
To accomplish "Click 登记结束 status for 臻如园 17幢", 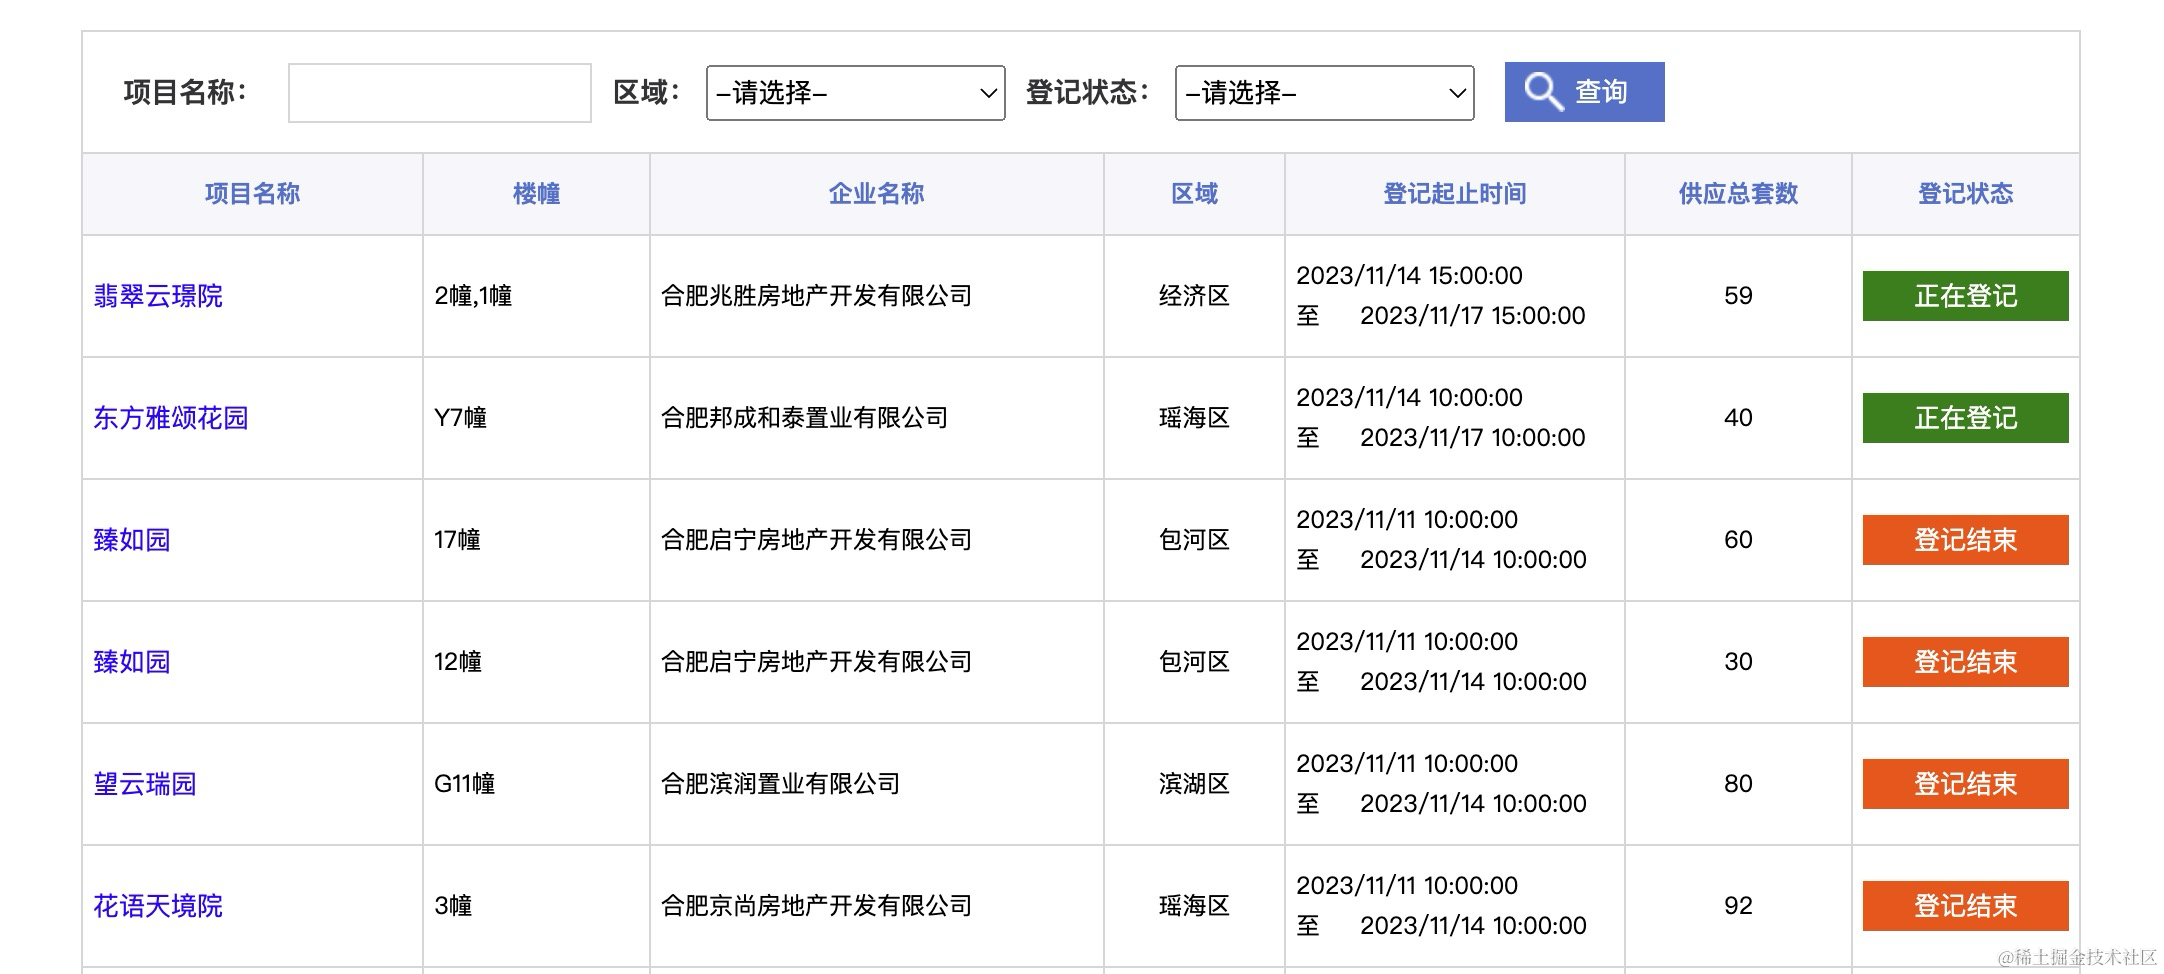I will point(1965,540).
